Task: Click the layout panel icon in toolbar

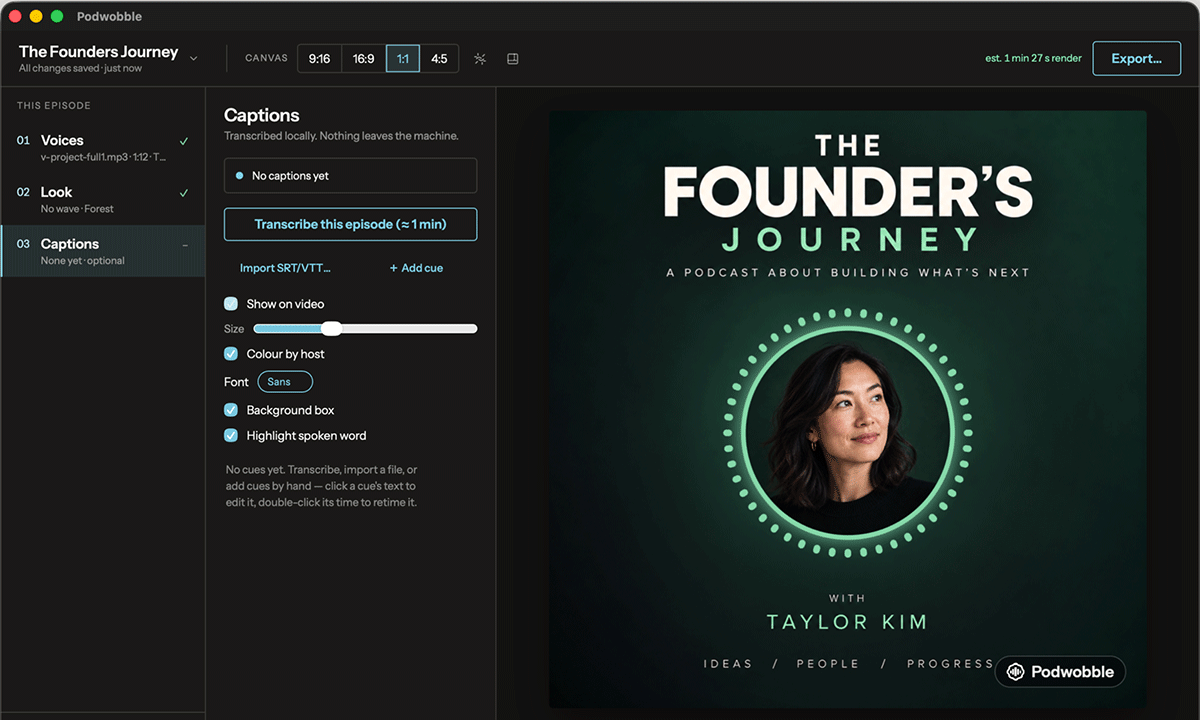Action: pyautogui.click(x=513, y=59)
